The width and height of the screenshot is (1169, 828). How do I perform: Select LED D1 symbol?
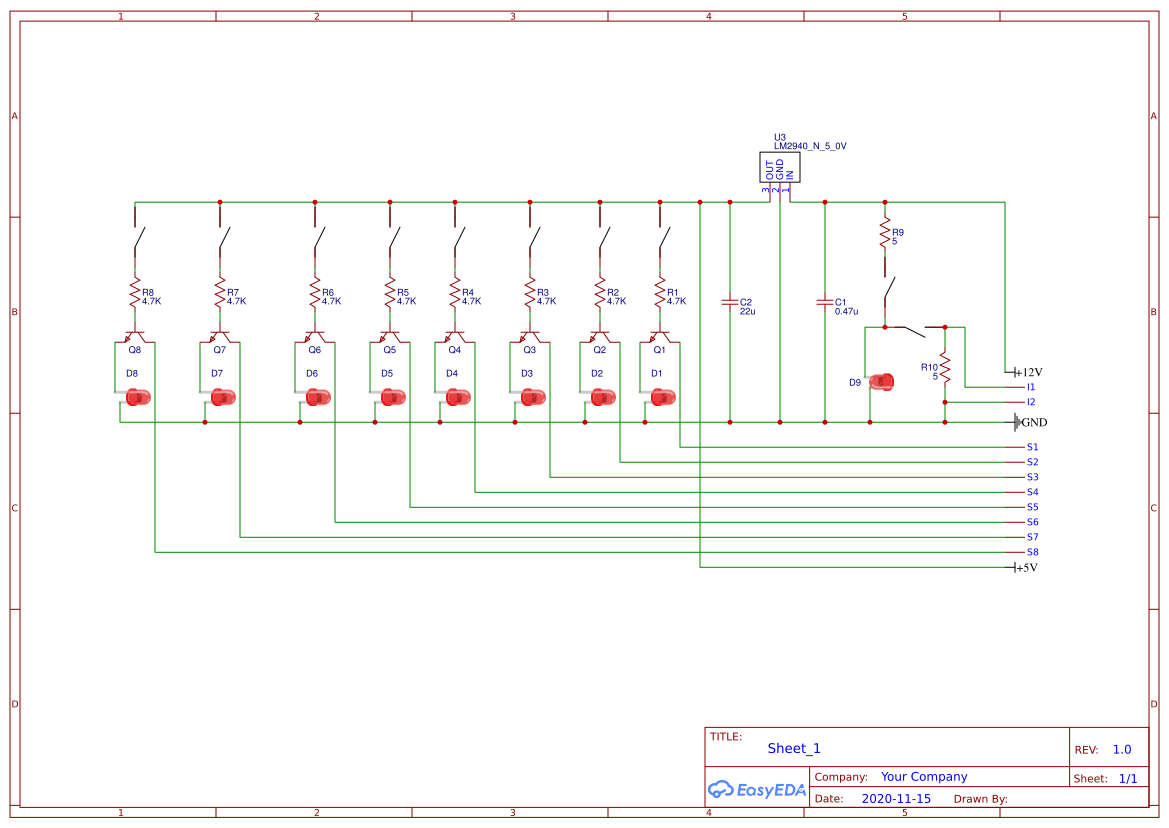point(662,397)
